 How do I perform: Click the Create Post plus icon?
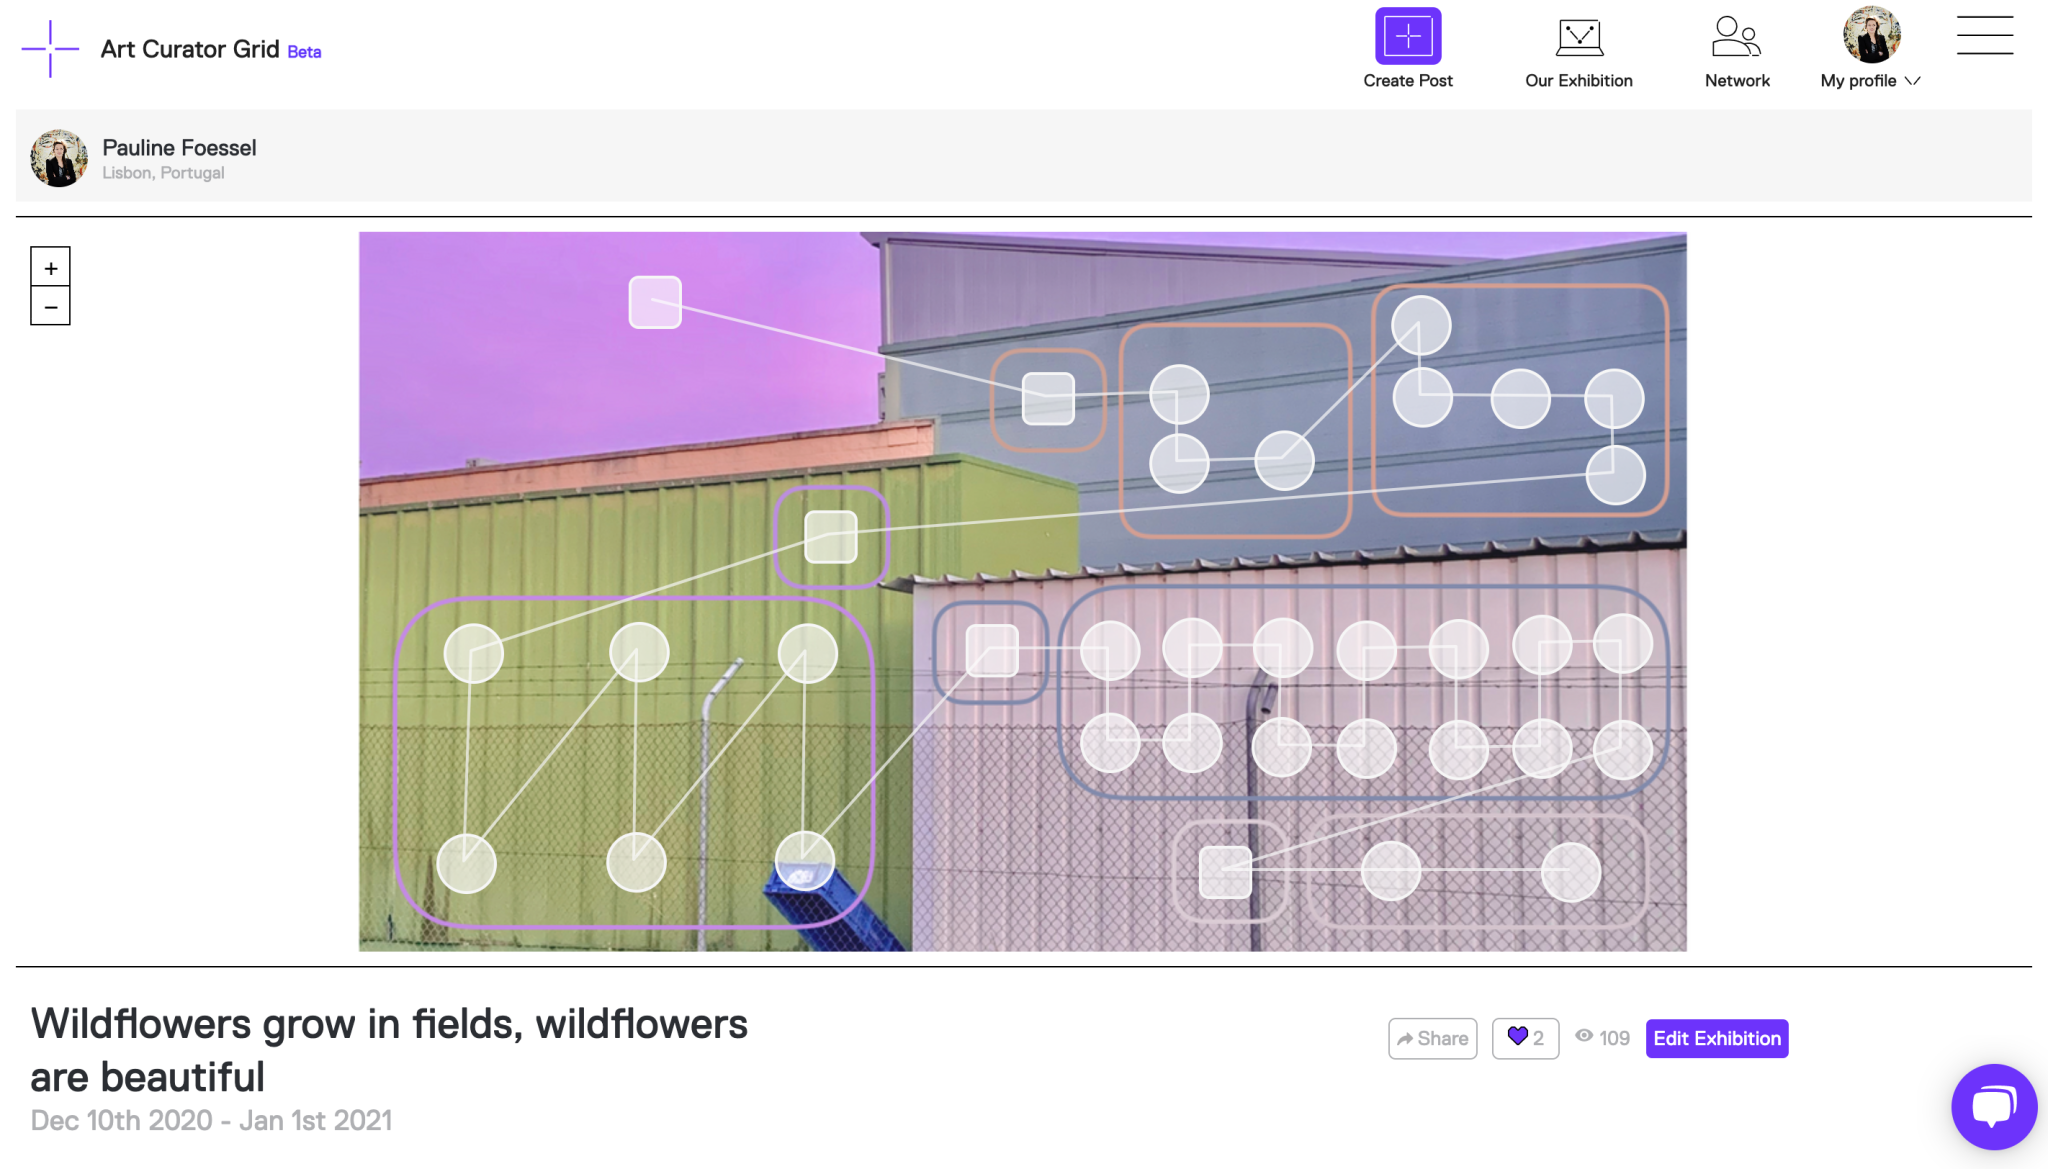[1407, 36]
